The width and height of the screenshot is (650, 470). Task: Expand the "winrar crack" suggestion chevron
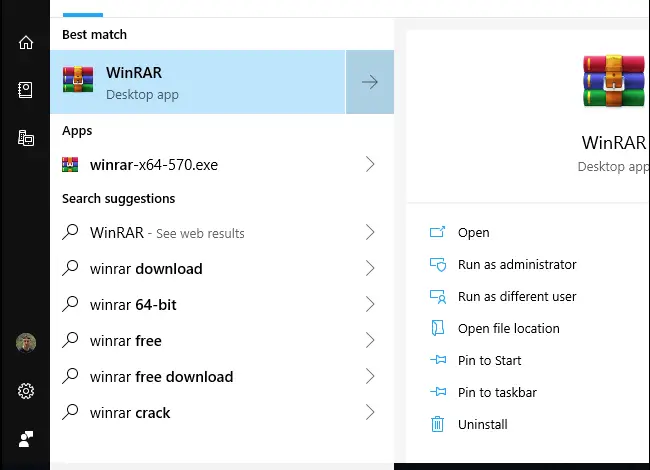click(x=369, y=413)
